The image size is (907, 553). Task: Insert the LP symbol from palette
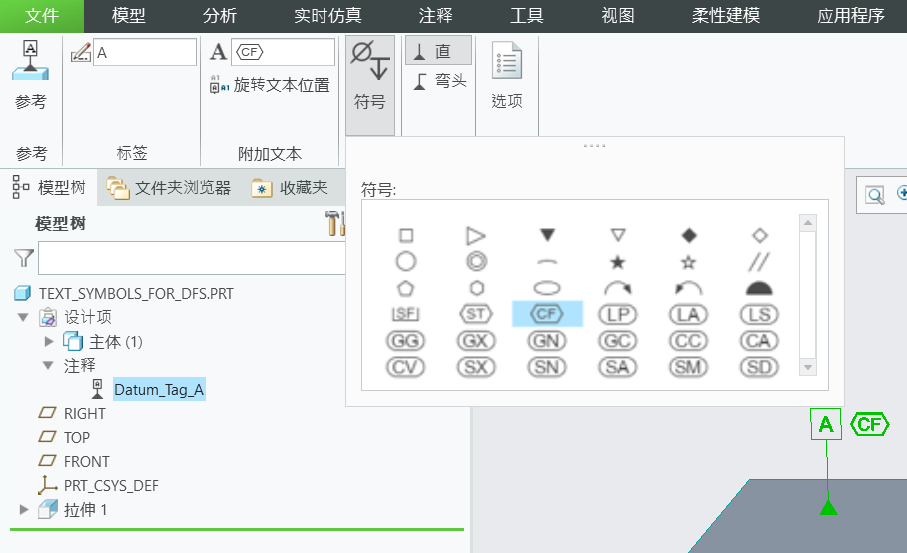pos(617,314)
